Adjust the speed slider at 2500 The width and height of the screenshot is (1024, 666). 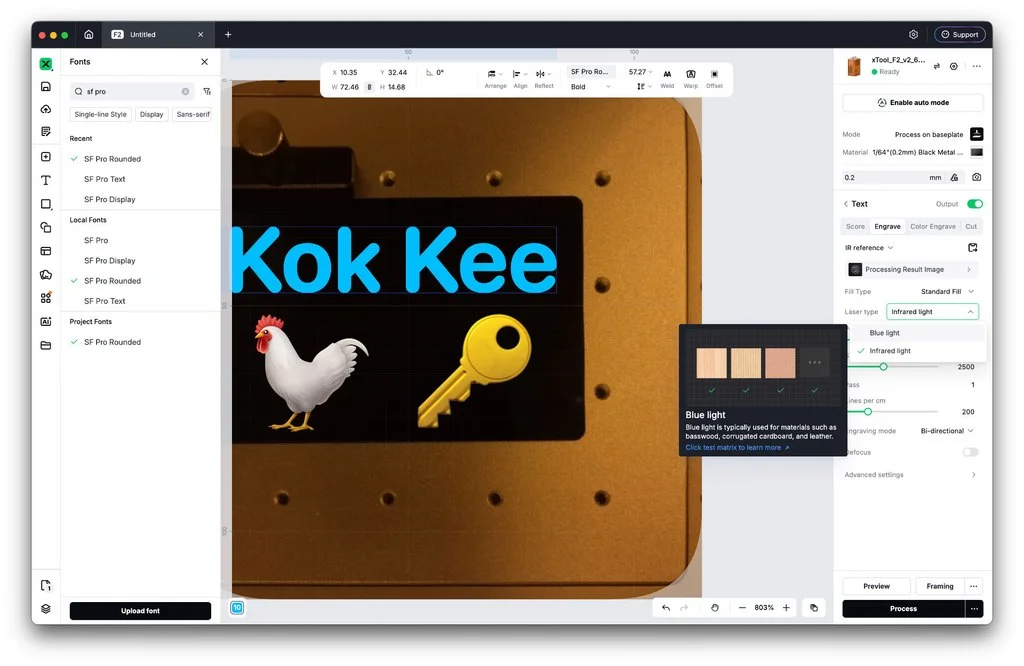[883, 367]
